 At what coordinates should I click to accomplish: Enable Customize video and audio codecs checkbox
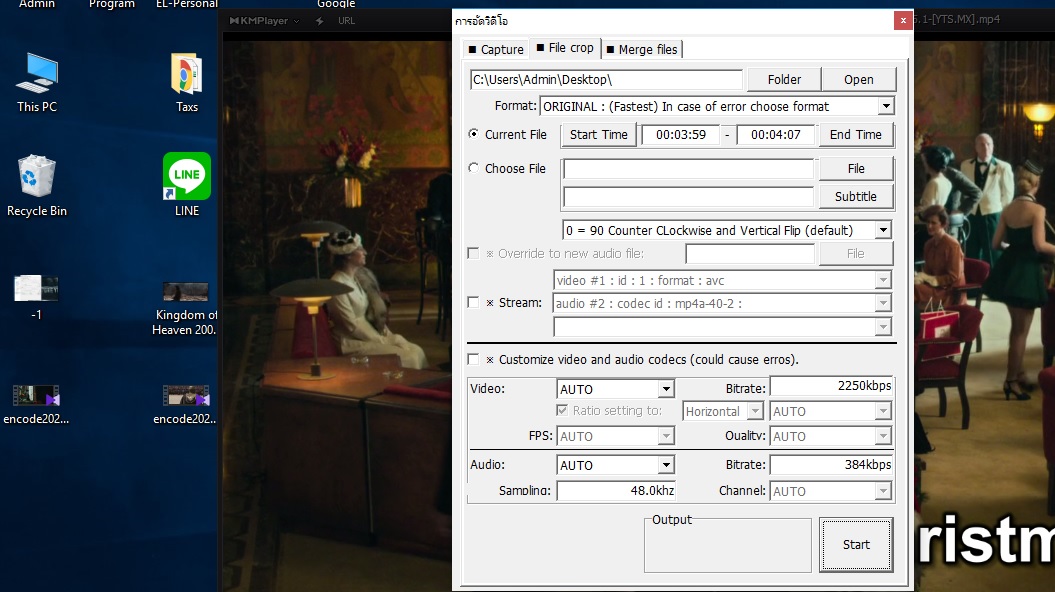[x=474, y=359]
